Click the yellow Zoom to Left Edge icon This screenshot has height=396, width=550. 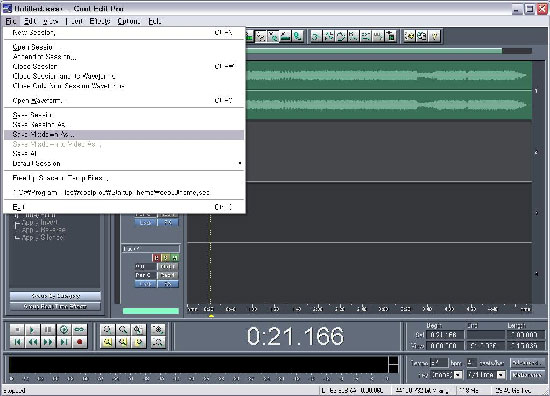coord(107,342)
